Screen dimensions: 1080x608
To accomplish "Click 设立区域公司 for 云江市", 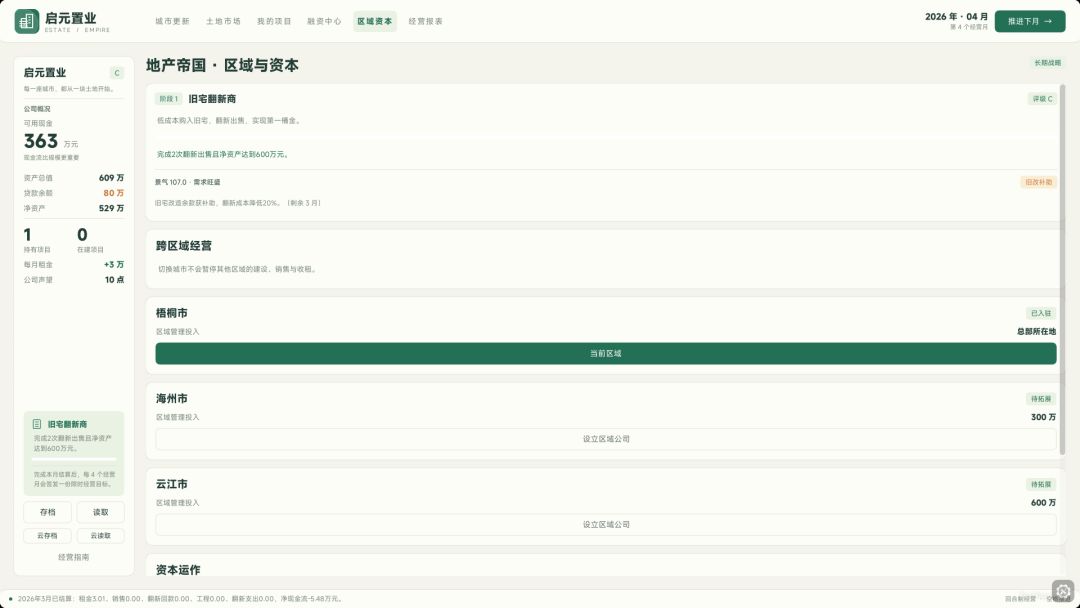I will point(605,524).
